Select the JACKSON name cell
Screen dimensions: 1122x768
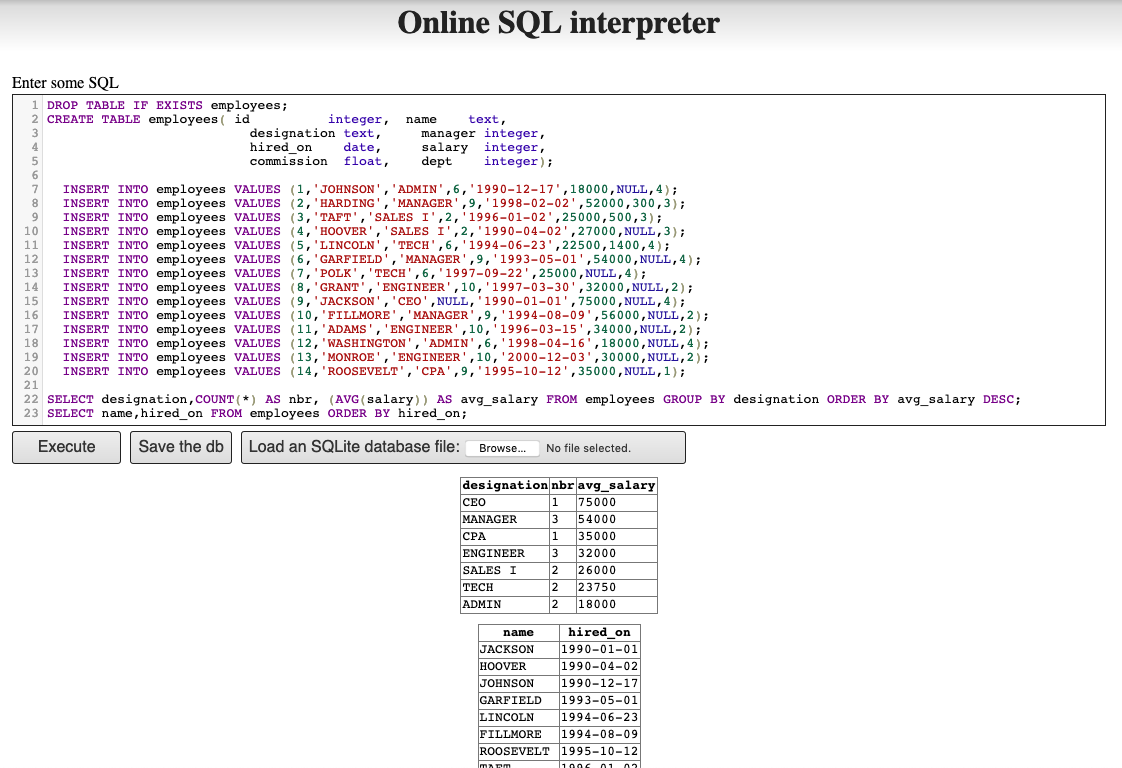click(x=519, y=650)
